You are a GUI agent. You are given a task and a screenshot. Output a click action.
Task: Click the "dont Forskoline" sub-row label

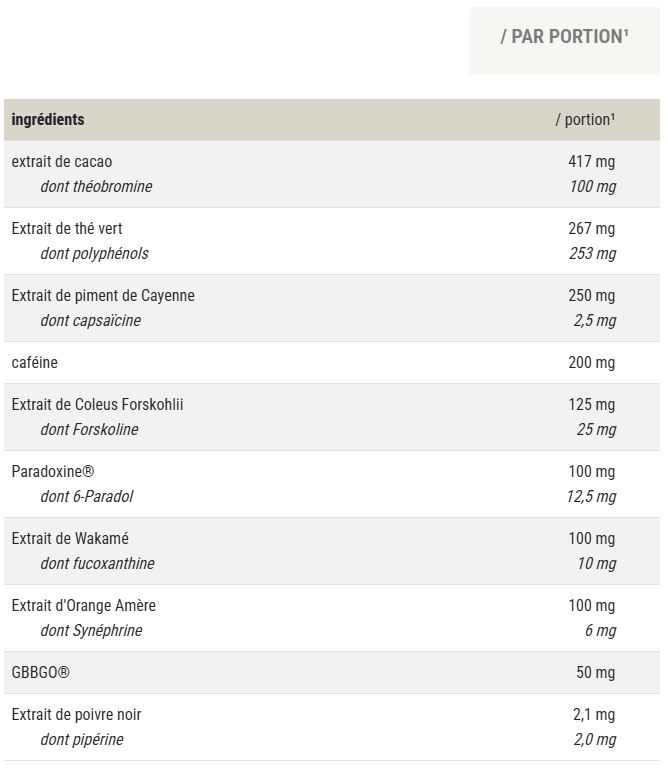[x=89, y=430]
